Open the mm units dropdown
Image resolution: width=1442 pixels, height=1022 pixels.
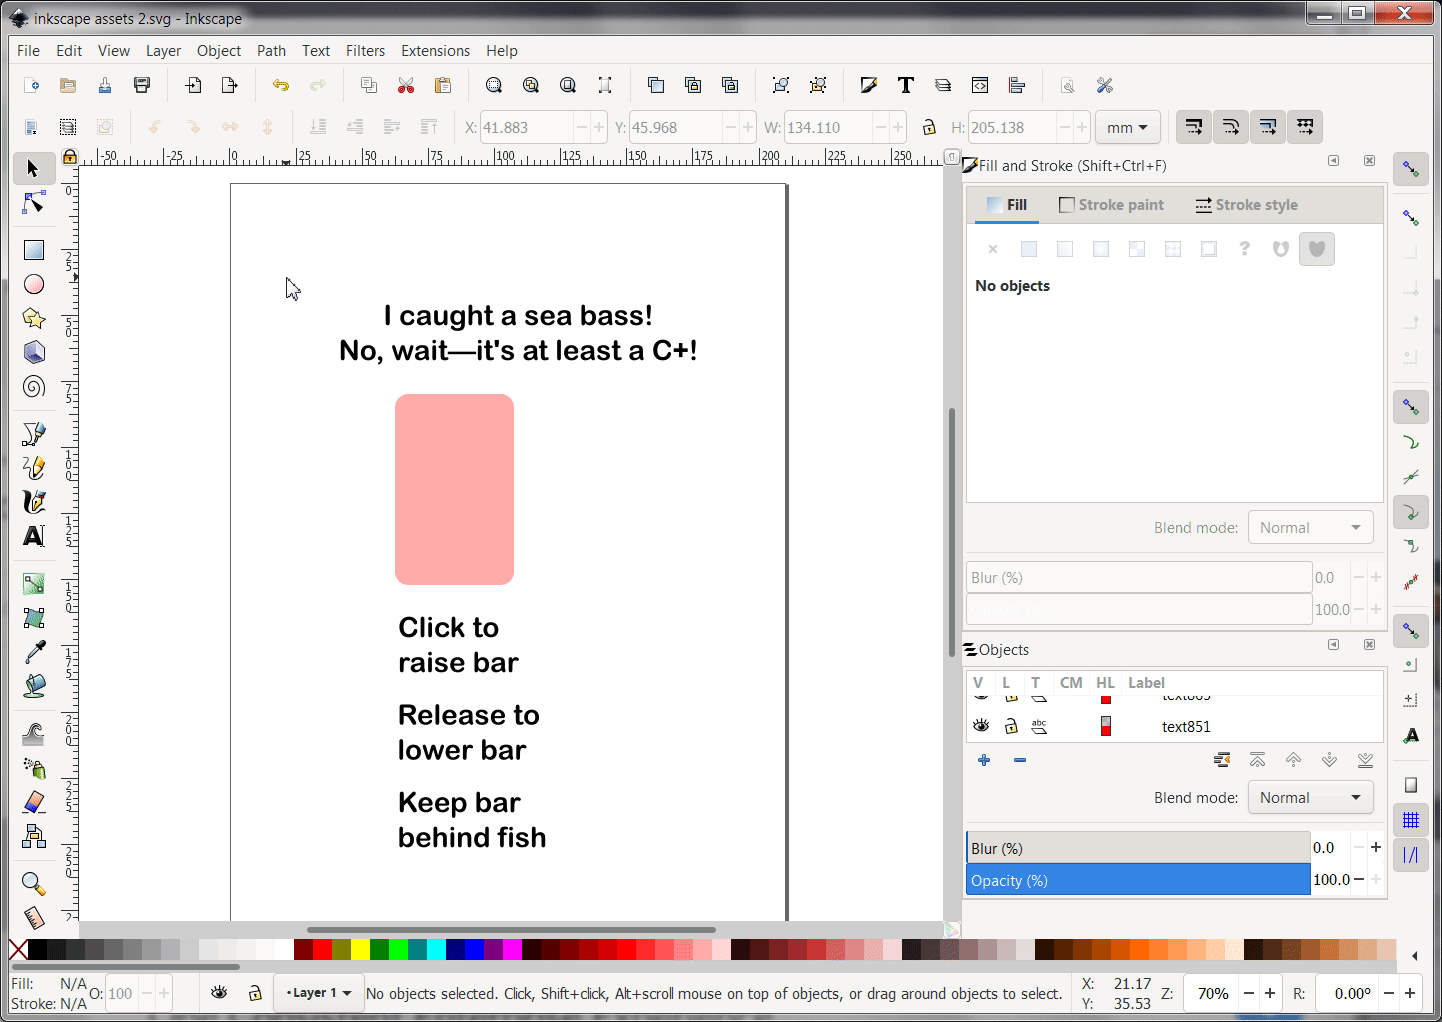[x=1127, y=126]
